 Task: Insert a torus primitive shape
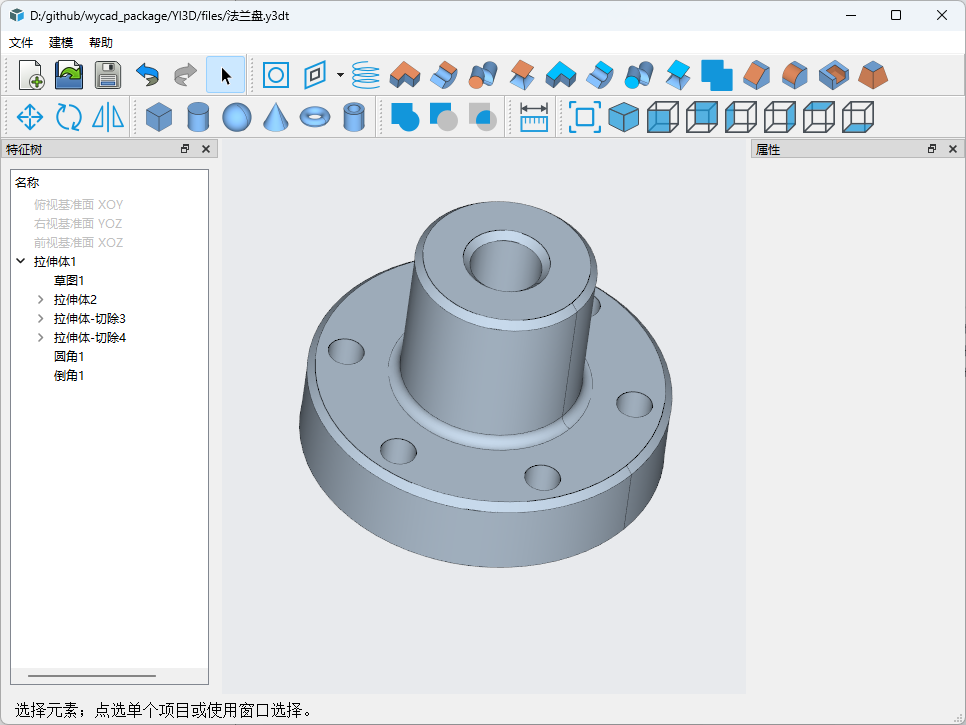click(x=315, y=116)
